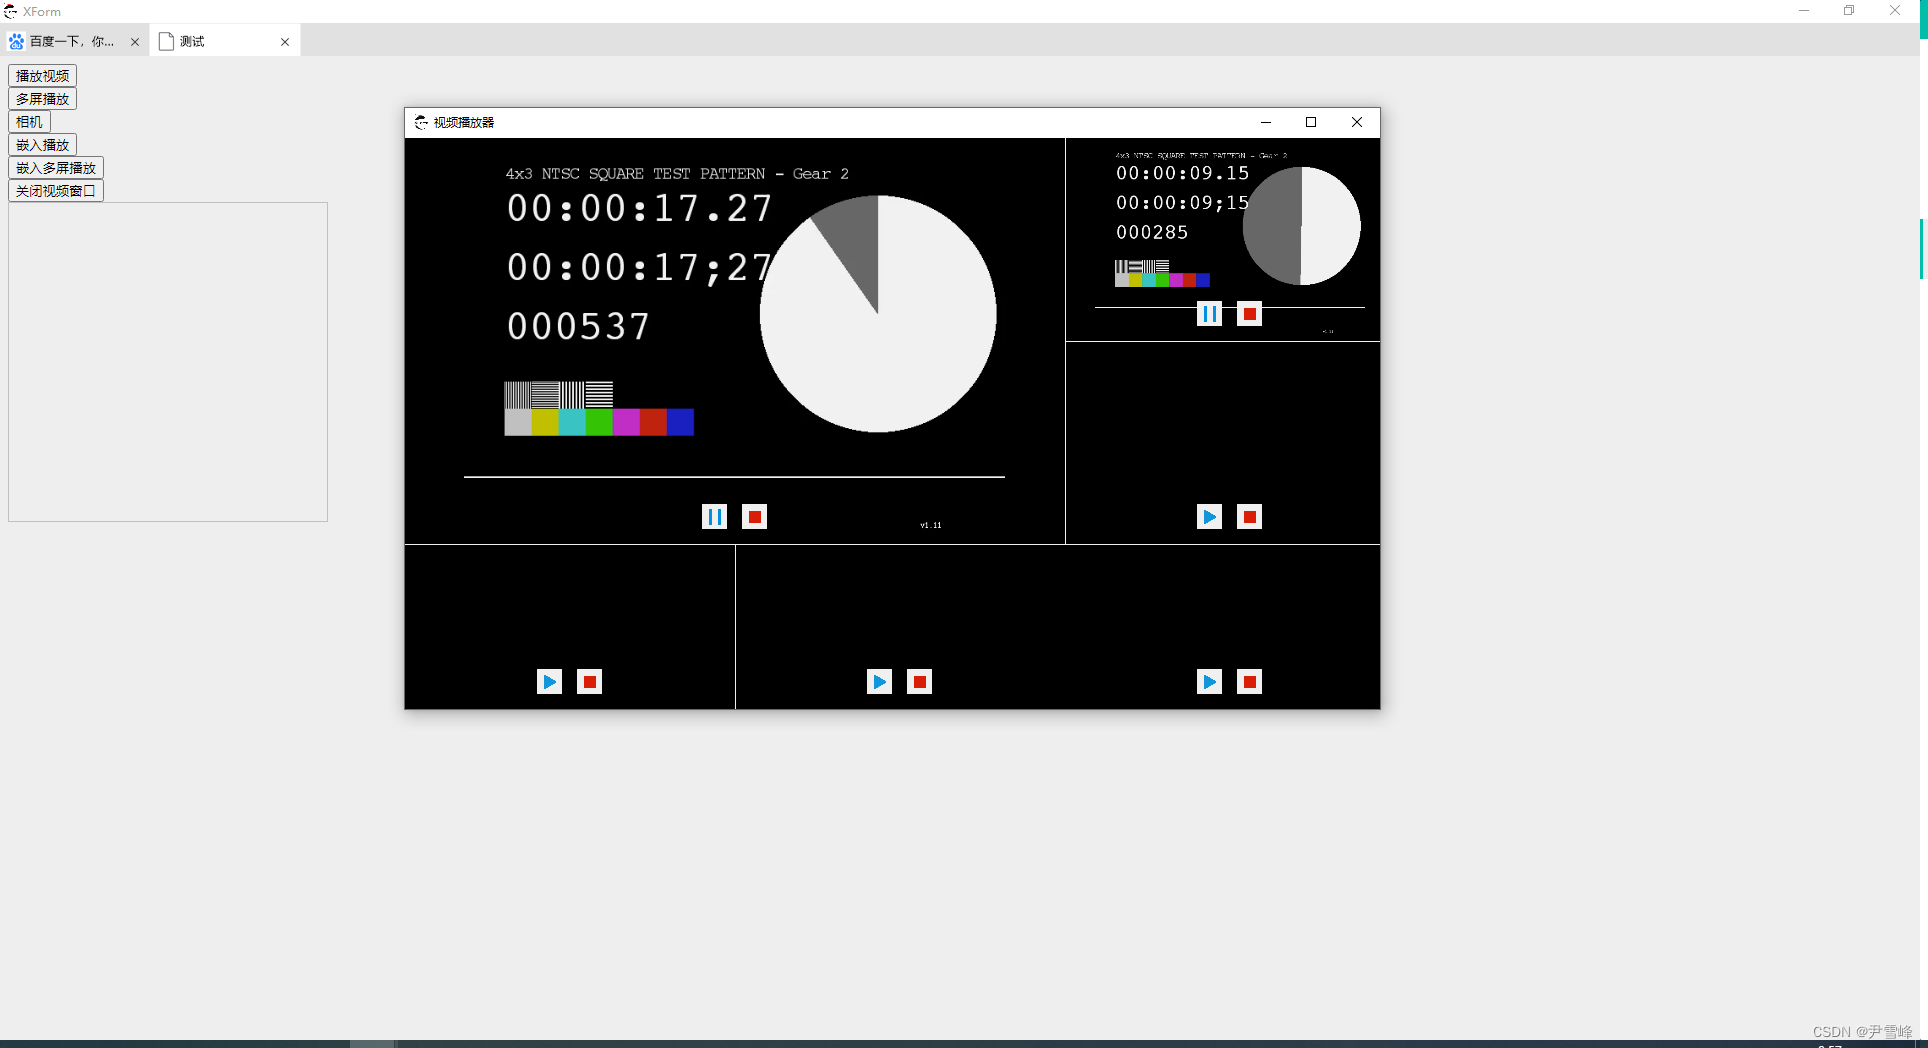Image resolution: width=1928 pixels, height=1048 pixels.
Task: Click the 视频播放器 title bar icon
Action: click(x=421, y=122)
